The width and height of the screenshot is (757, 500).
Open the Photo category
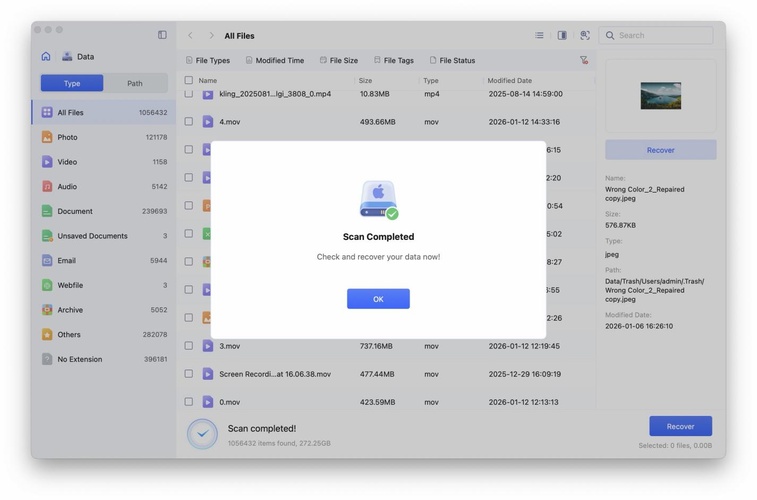(x=104, y=137)
